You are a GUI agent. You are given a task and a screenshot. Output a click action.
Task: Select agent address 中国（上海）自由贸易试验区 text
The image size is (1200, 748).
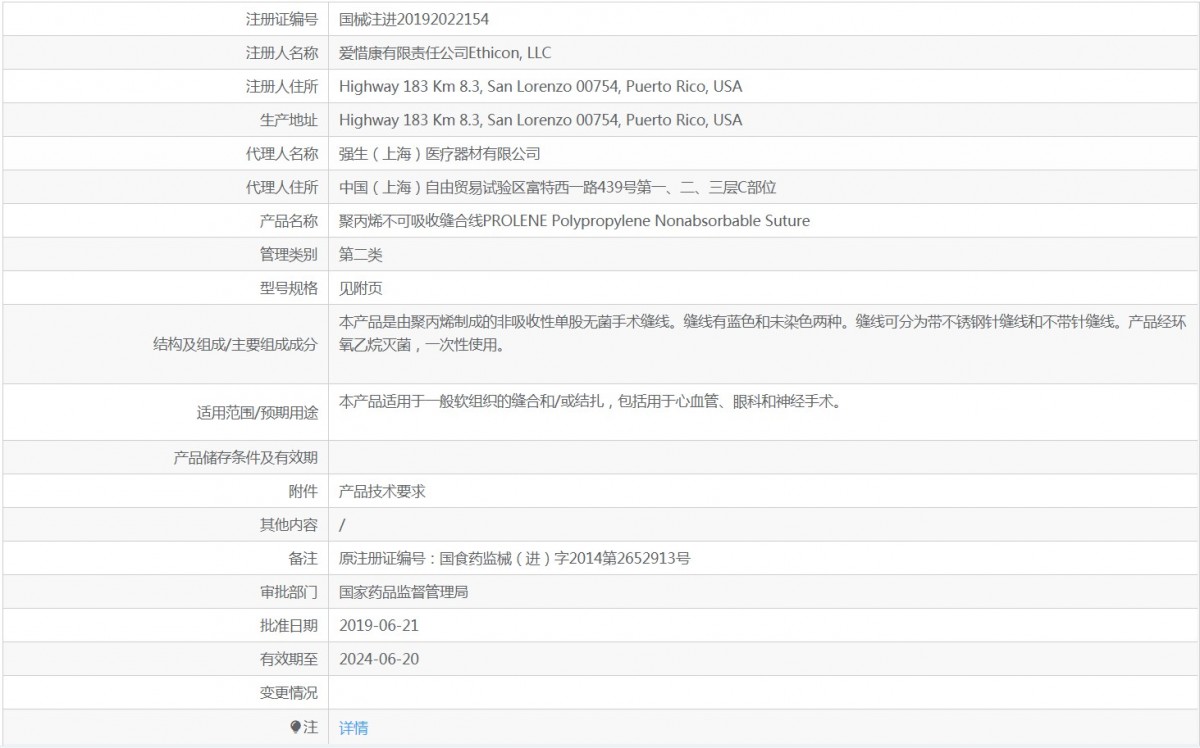pyautogui.click(x=558, y=187)
